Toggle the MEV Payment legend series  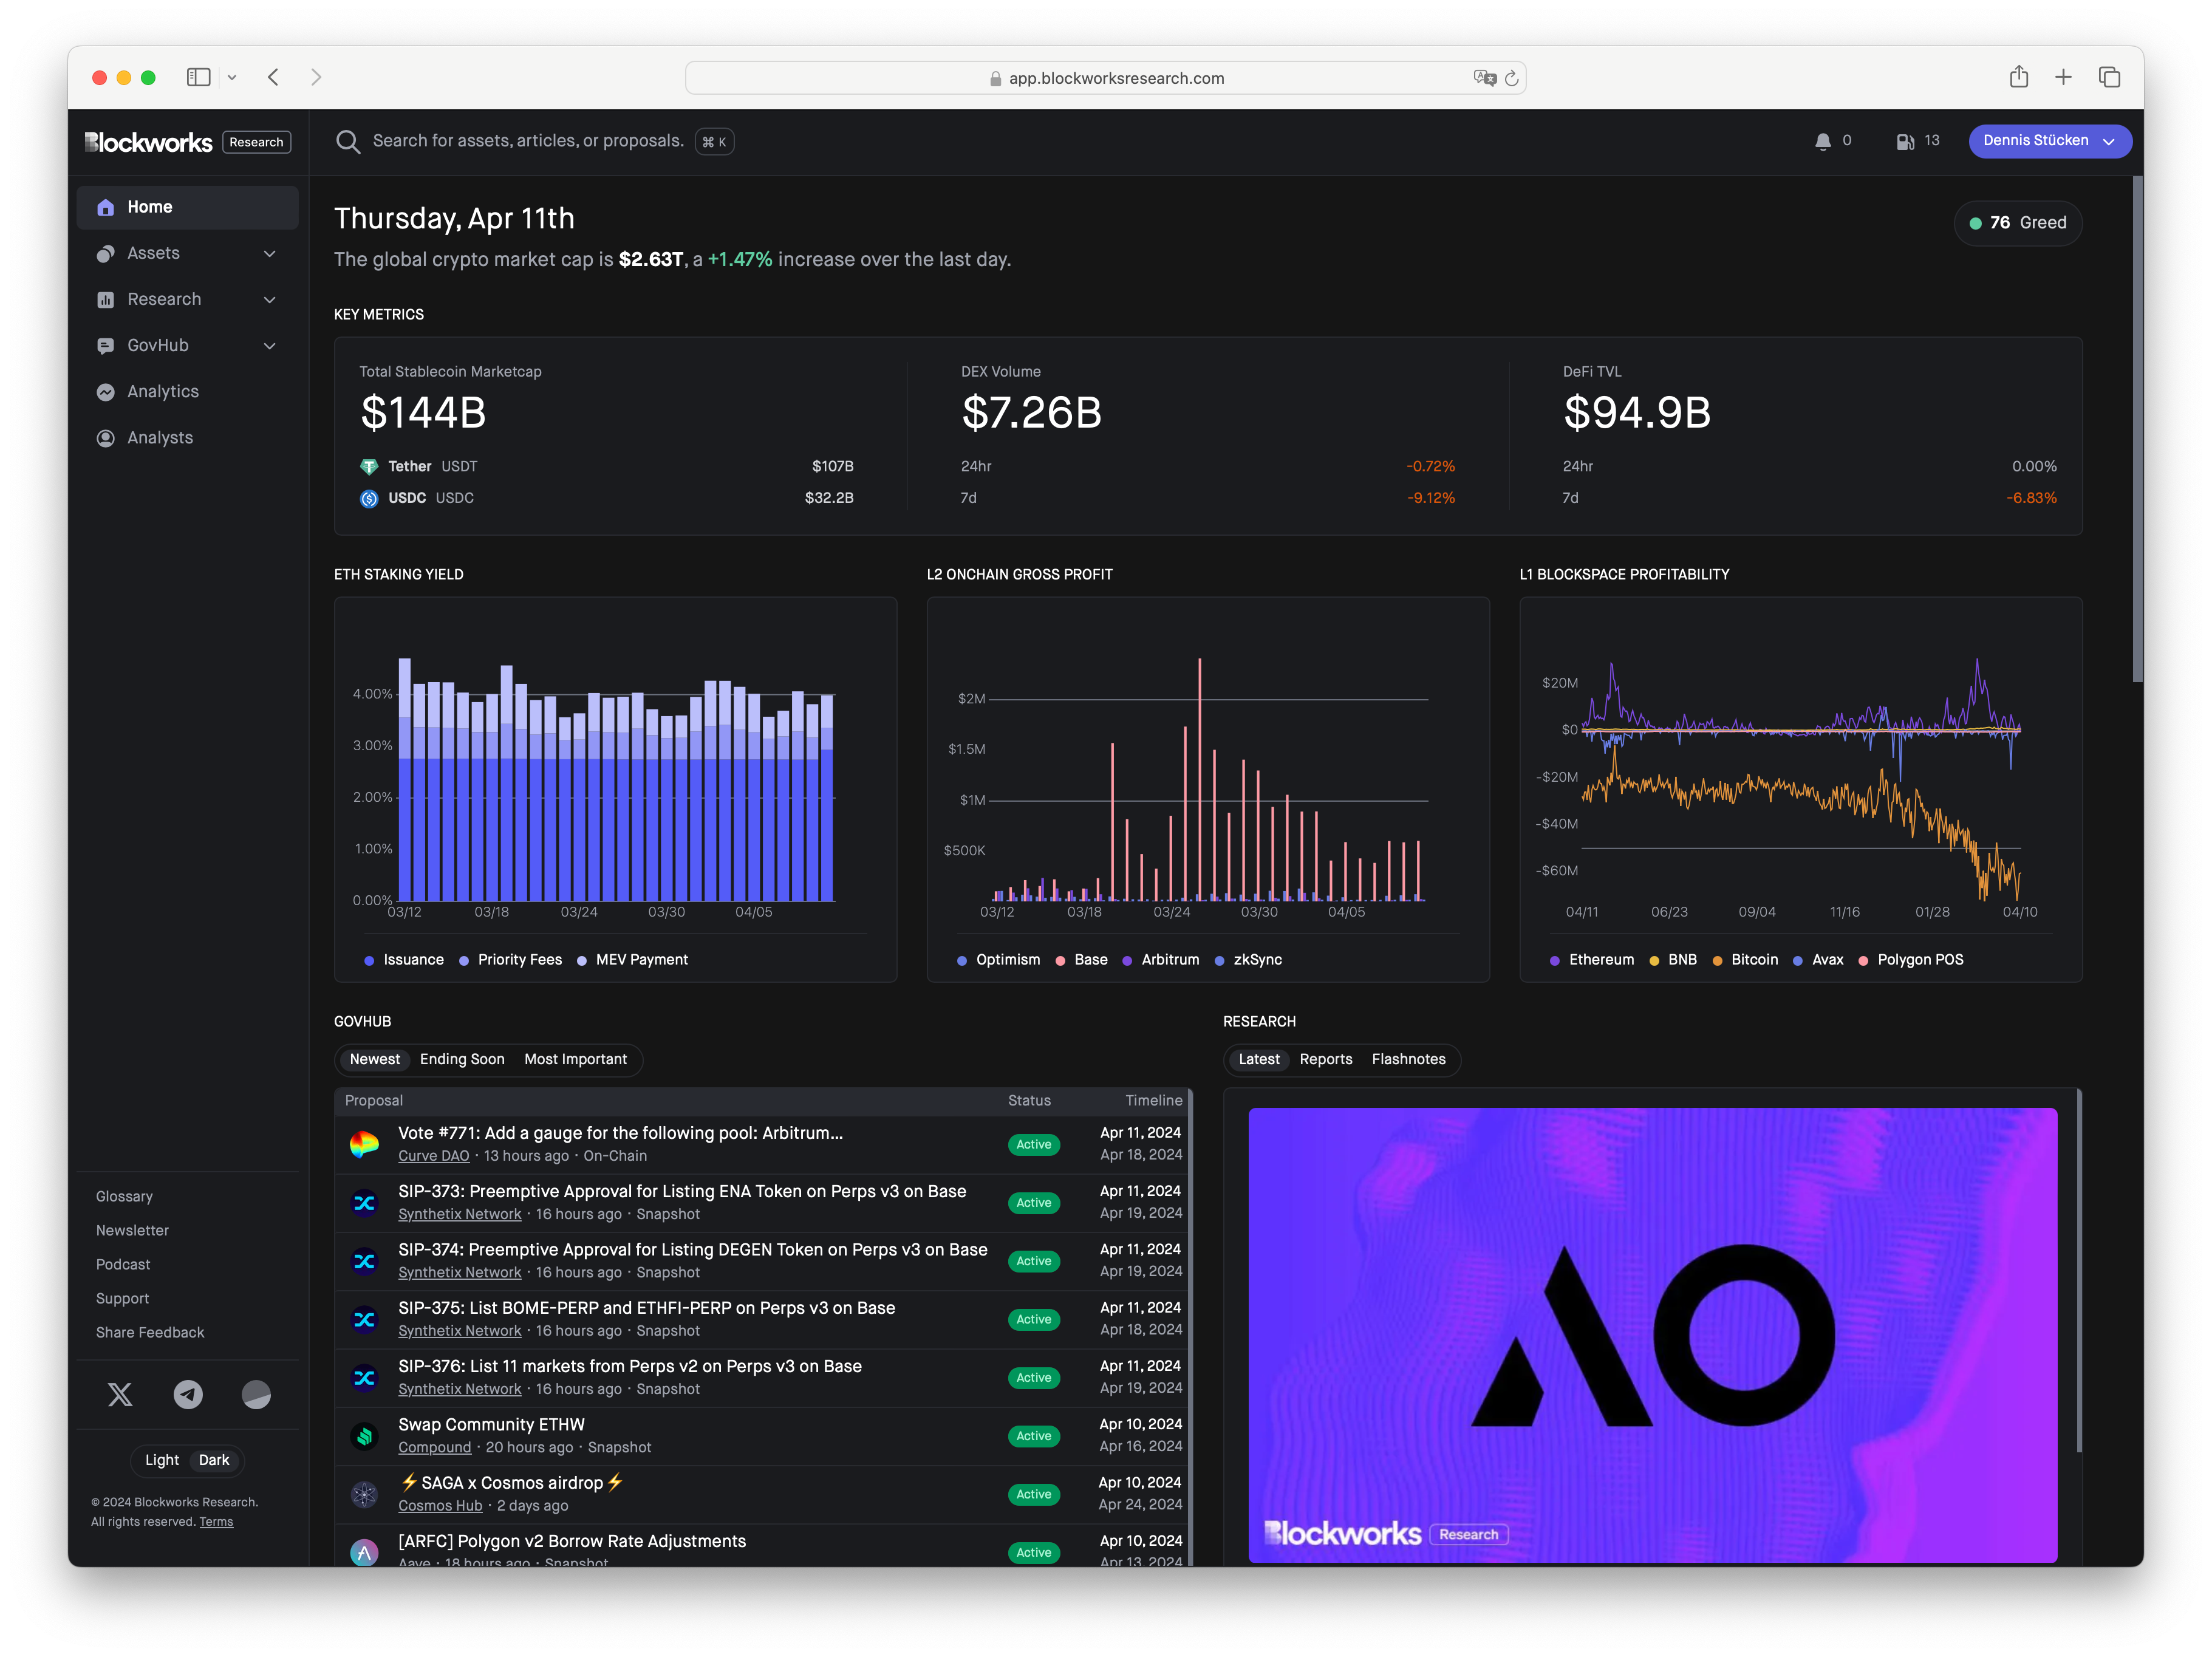tap(632, 960)
